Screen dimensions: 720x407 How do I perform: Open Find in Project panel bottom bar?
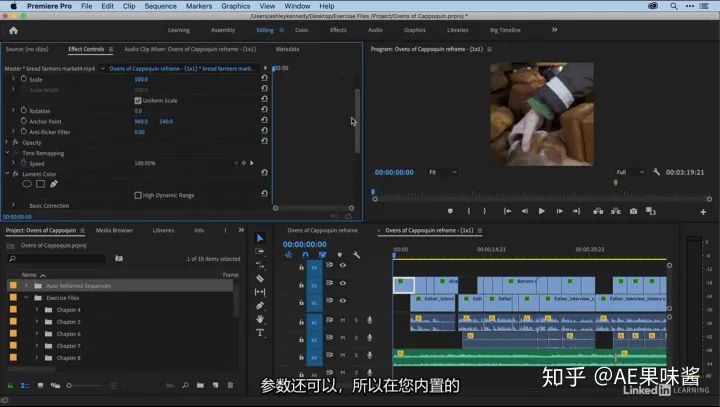tap(185, 385)
